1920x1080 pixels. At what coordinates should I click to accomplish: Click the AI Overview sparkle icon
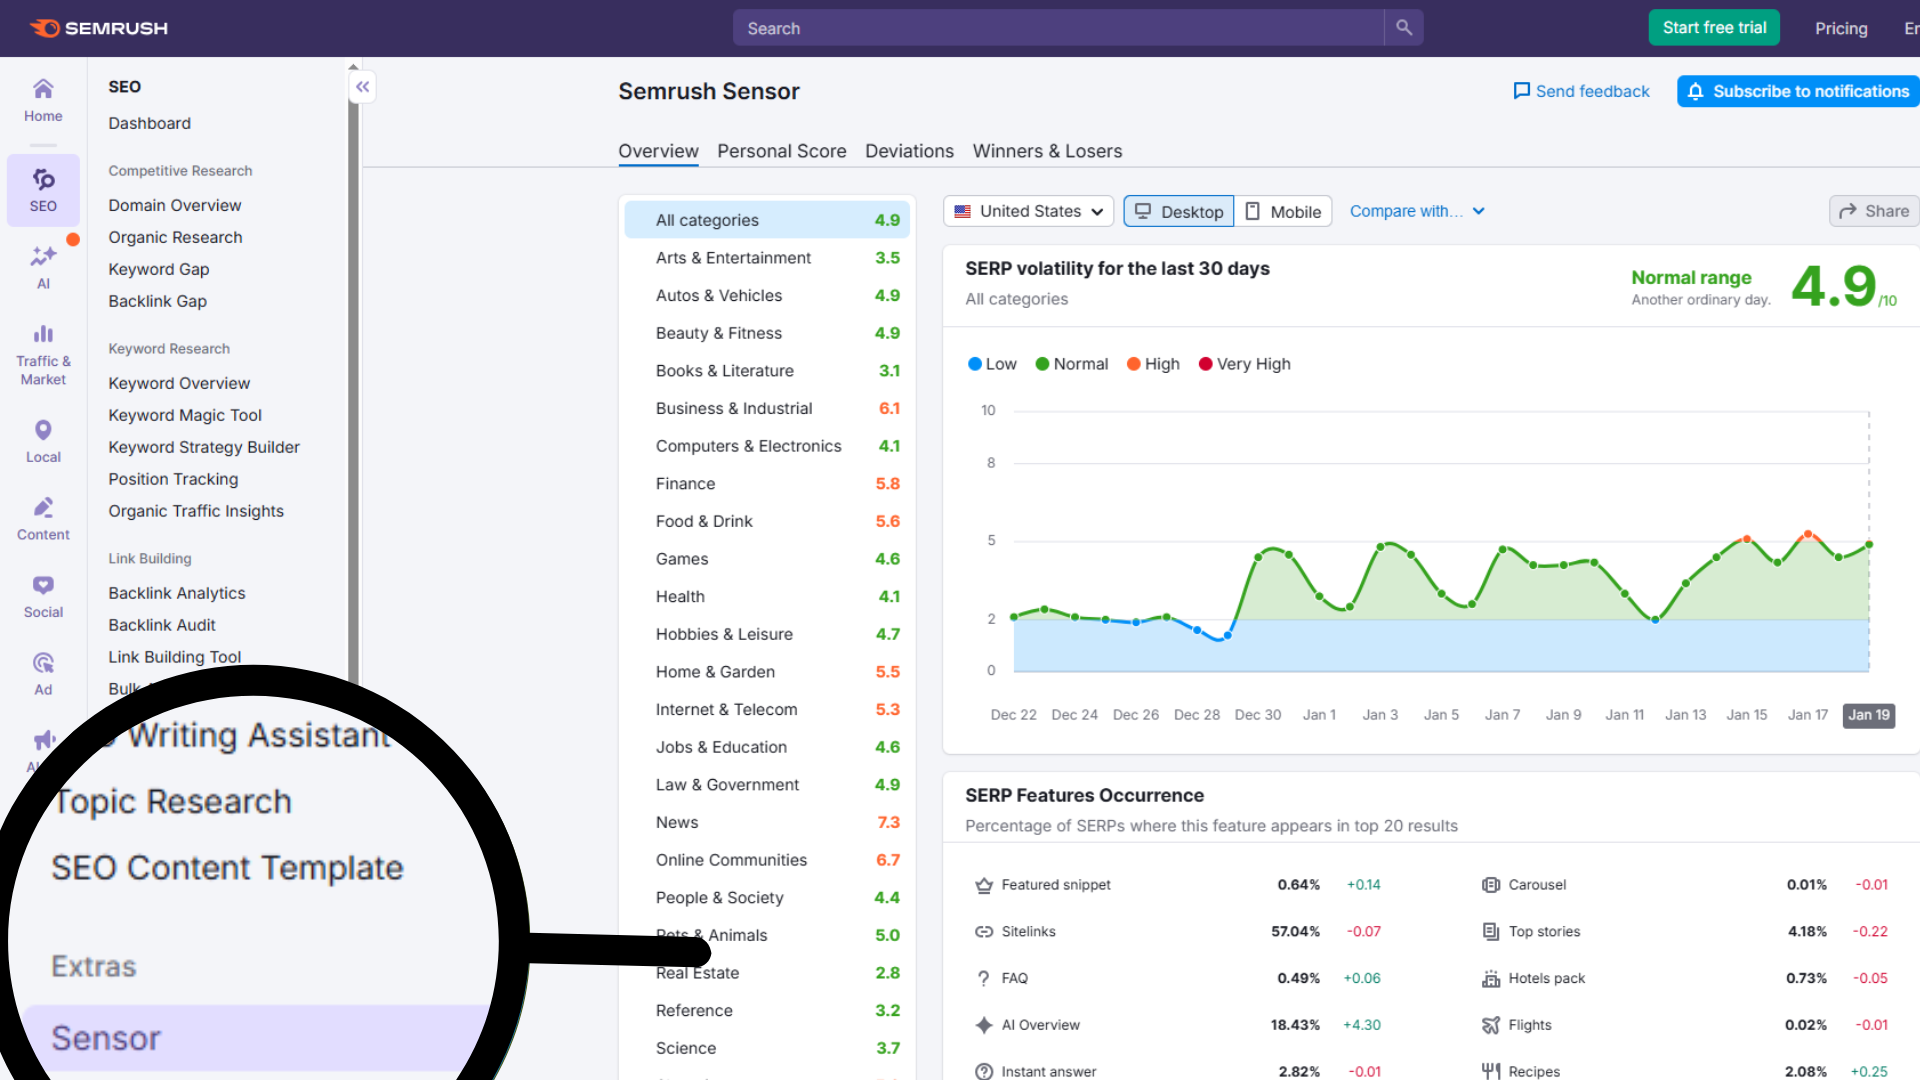click(x=984, y=1025)
